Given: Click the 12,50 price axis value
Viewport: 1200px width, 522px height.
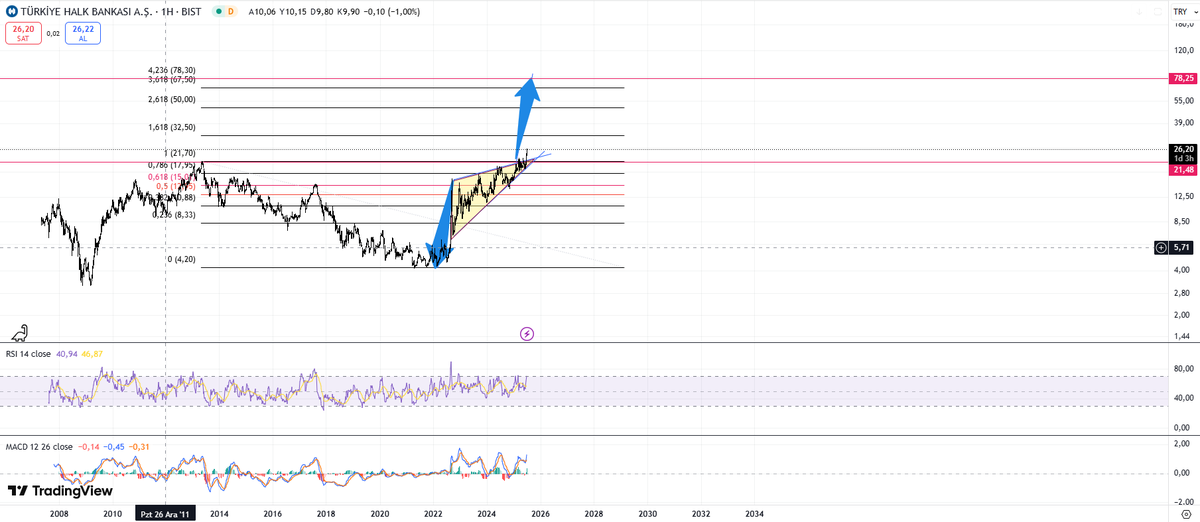Looking at the screenshot, I should click(x=1182, y=196).
